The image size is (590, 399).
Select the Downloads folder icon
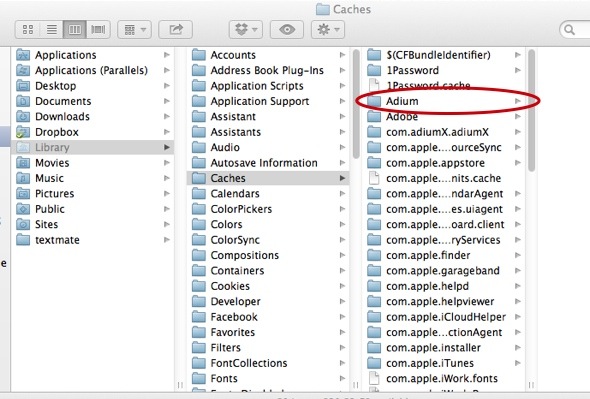coord(23,117)
